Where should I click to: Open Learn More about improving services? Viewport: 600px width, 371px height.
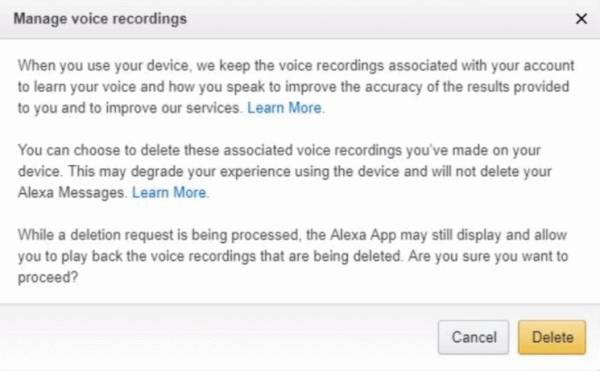284,108
